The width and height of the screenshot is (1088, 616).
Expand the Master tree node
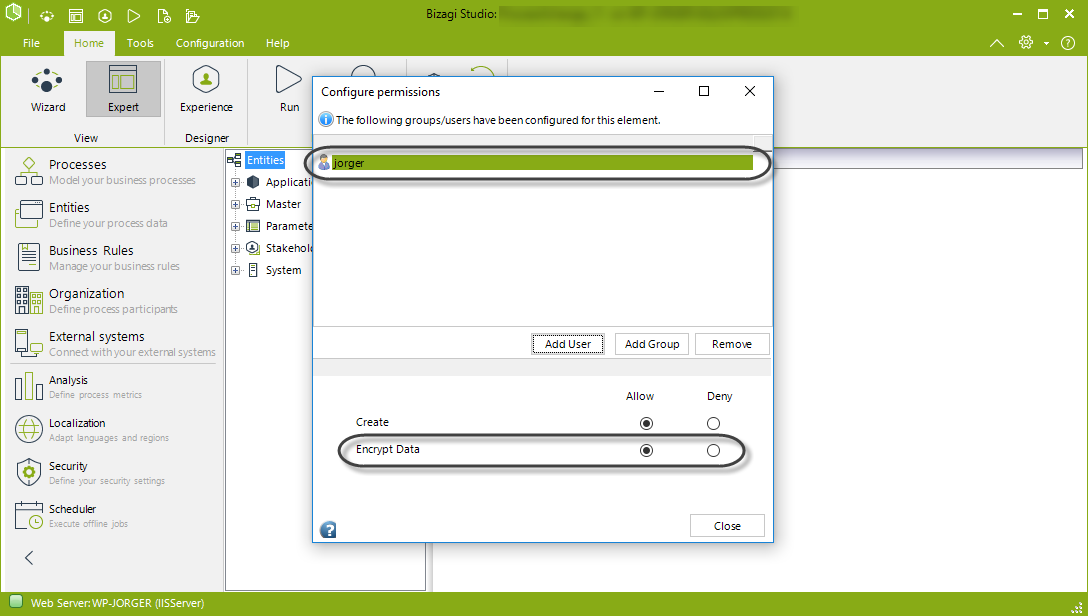(x=235, y=205)
